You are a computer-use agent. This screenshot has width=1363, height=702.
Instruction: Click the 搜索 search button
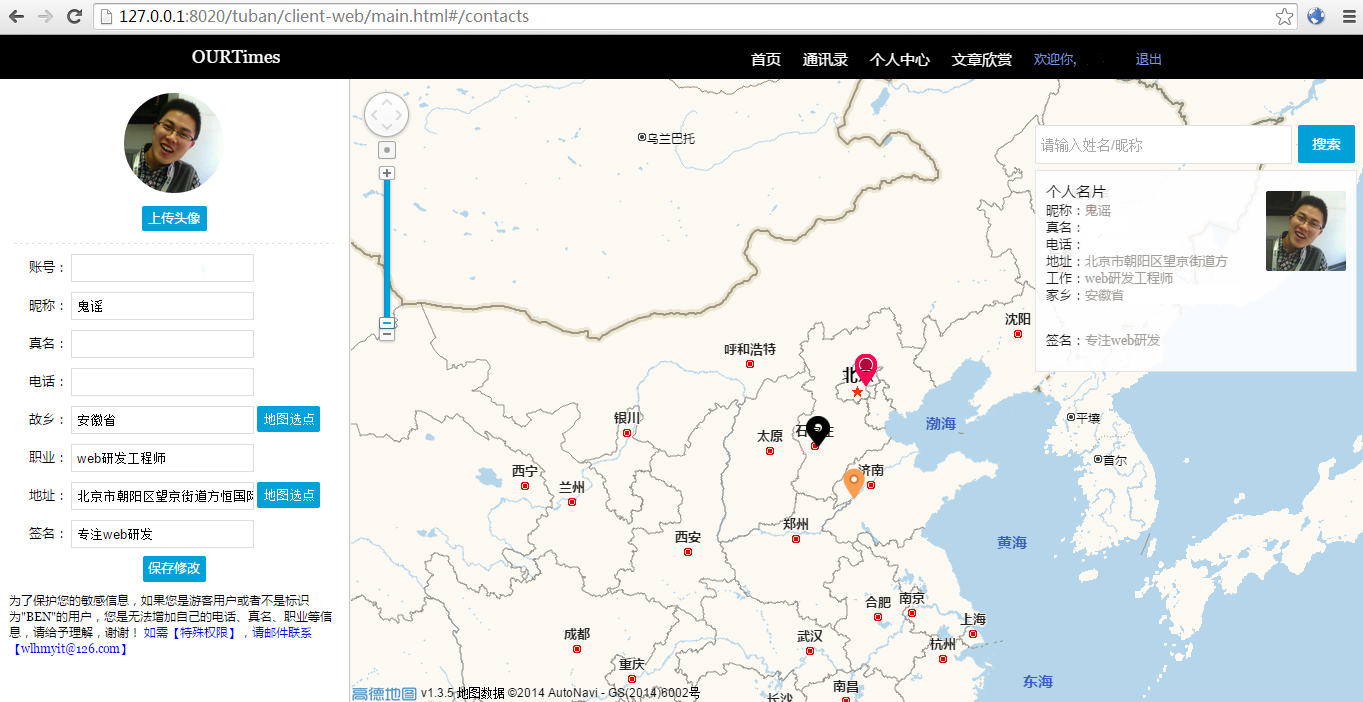pos(1326,144)
